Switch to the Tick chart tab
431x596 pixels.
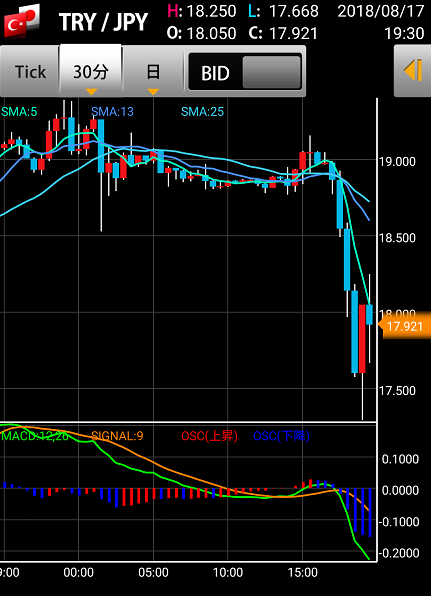click(30, 71)
